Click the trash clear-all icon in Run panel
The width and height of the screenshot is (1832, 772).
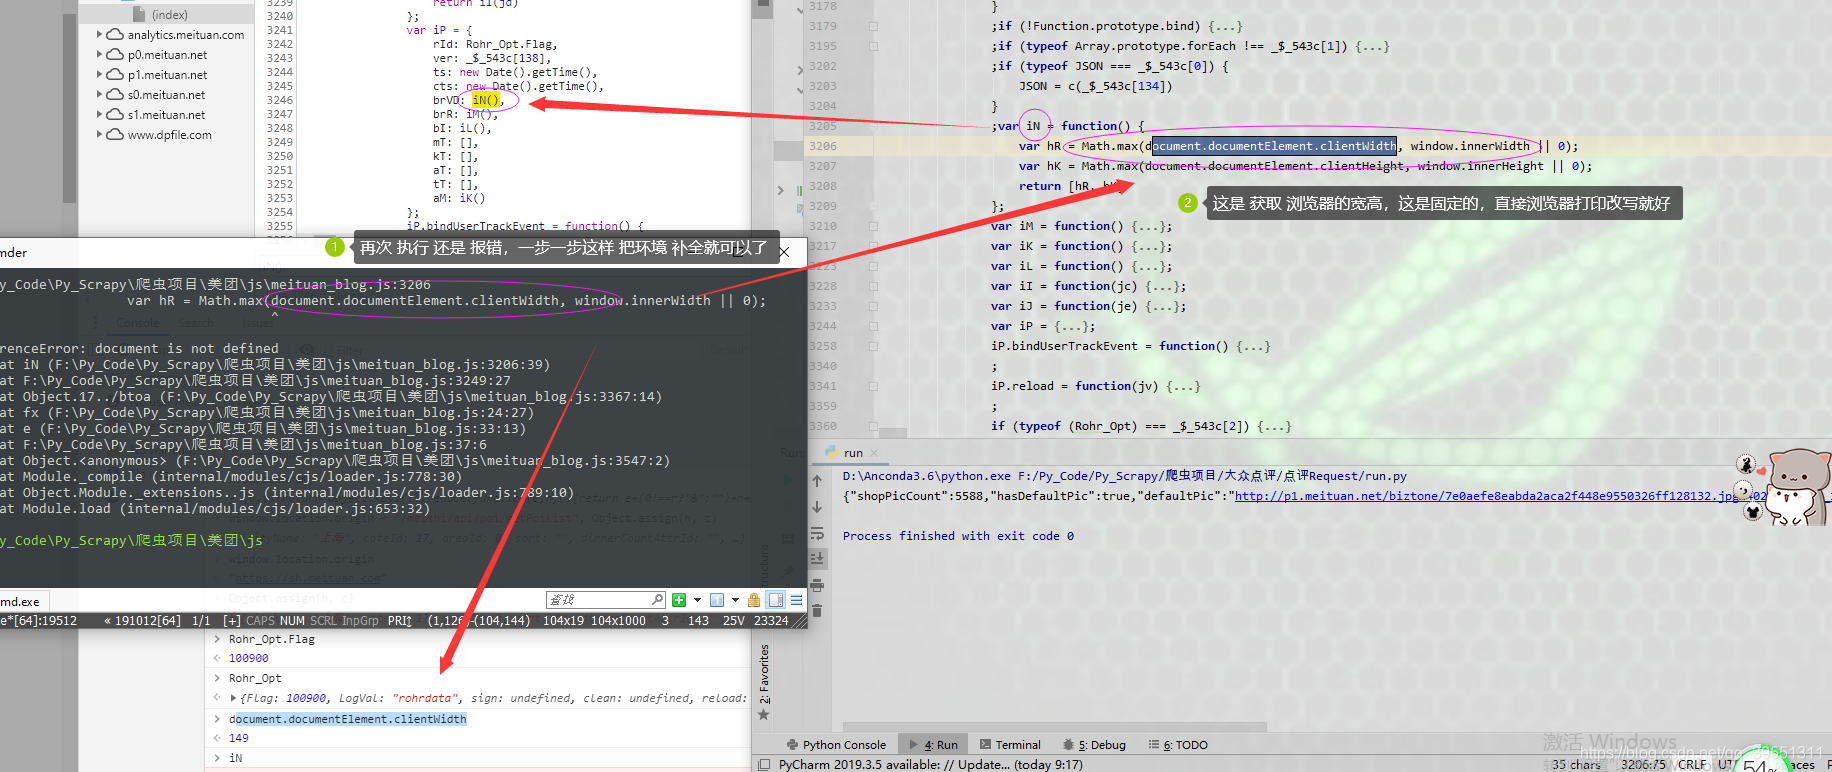click(817, 610)
